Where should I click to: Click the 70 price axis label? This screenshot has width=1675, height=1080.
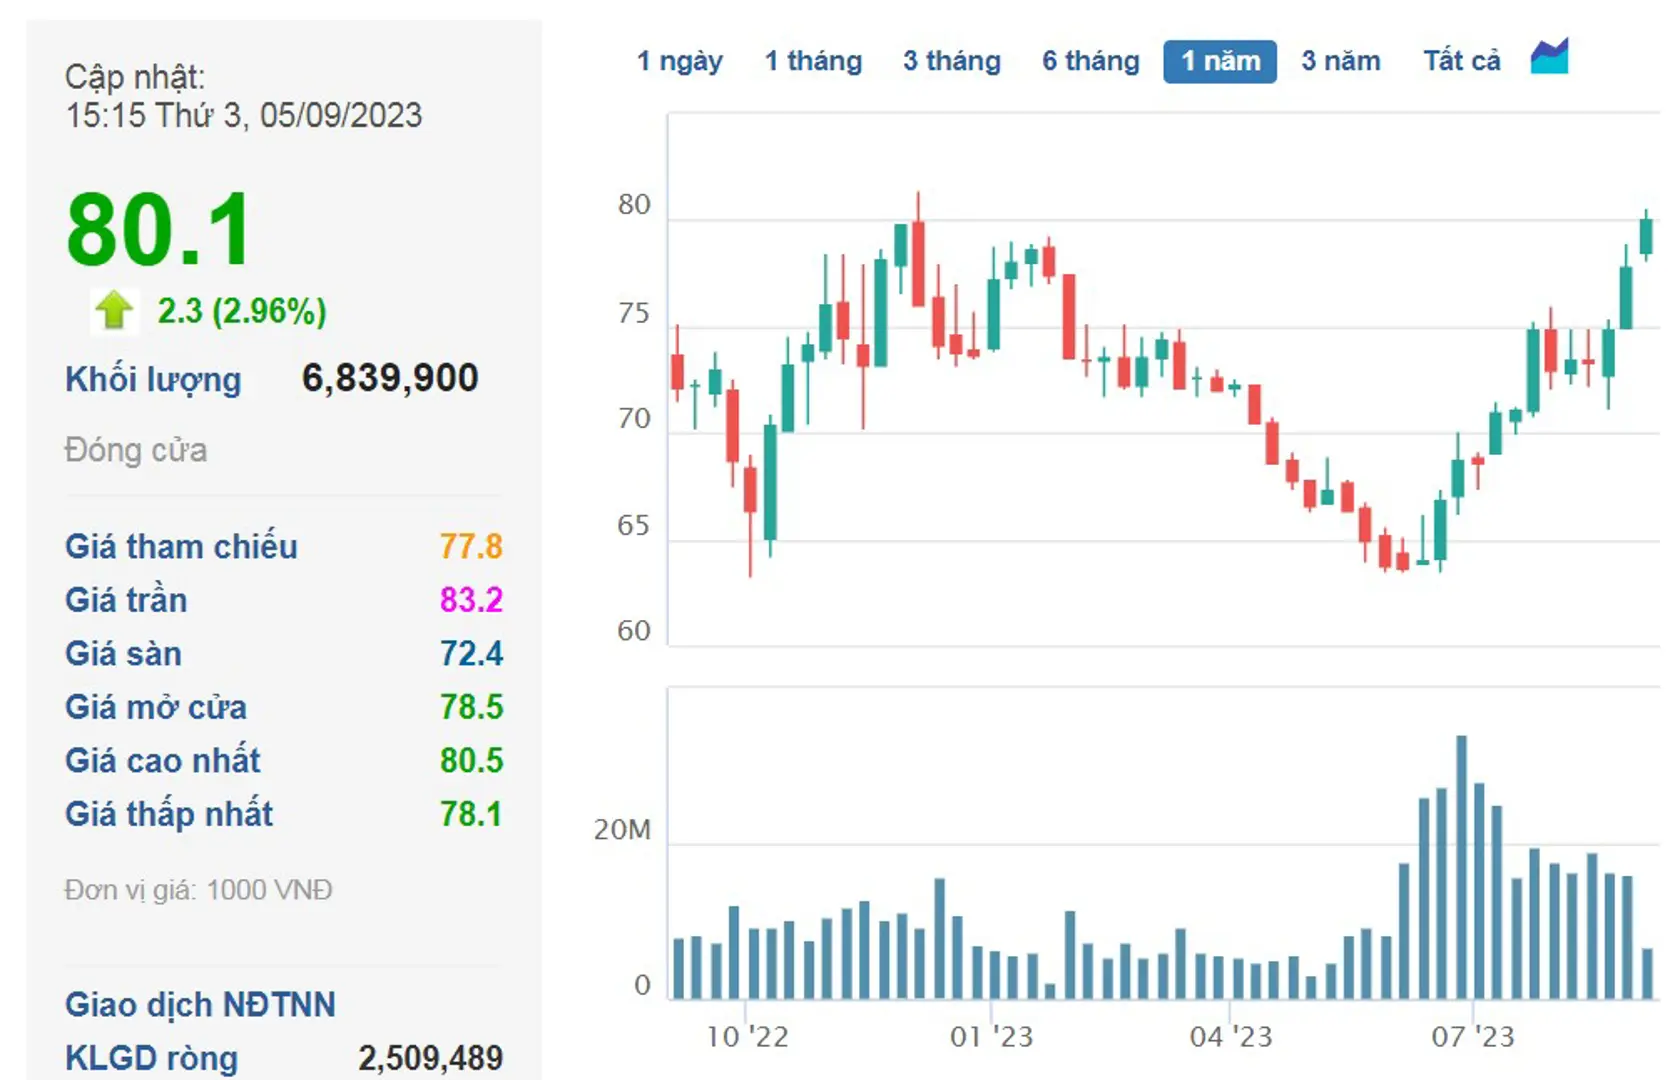pyautogui.click(x=634, y=419)
